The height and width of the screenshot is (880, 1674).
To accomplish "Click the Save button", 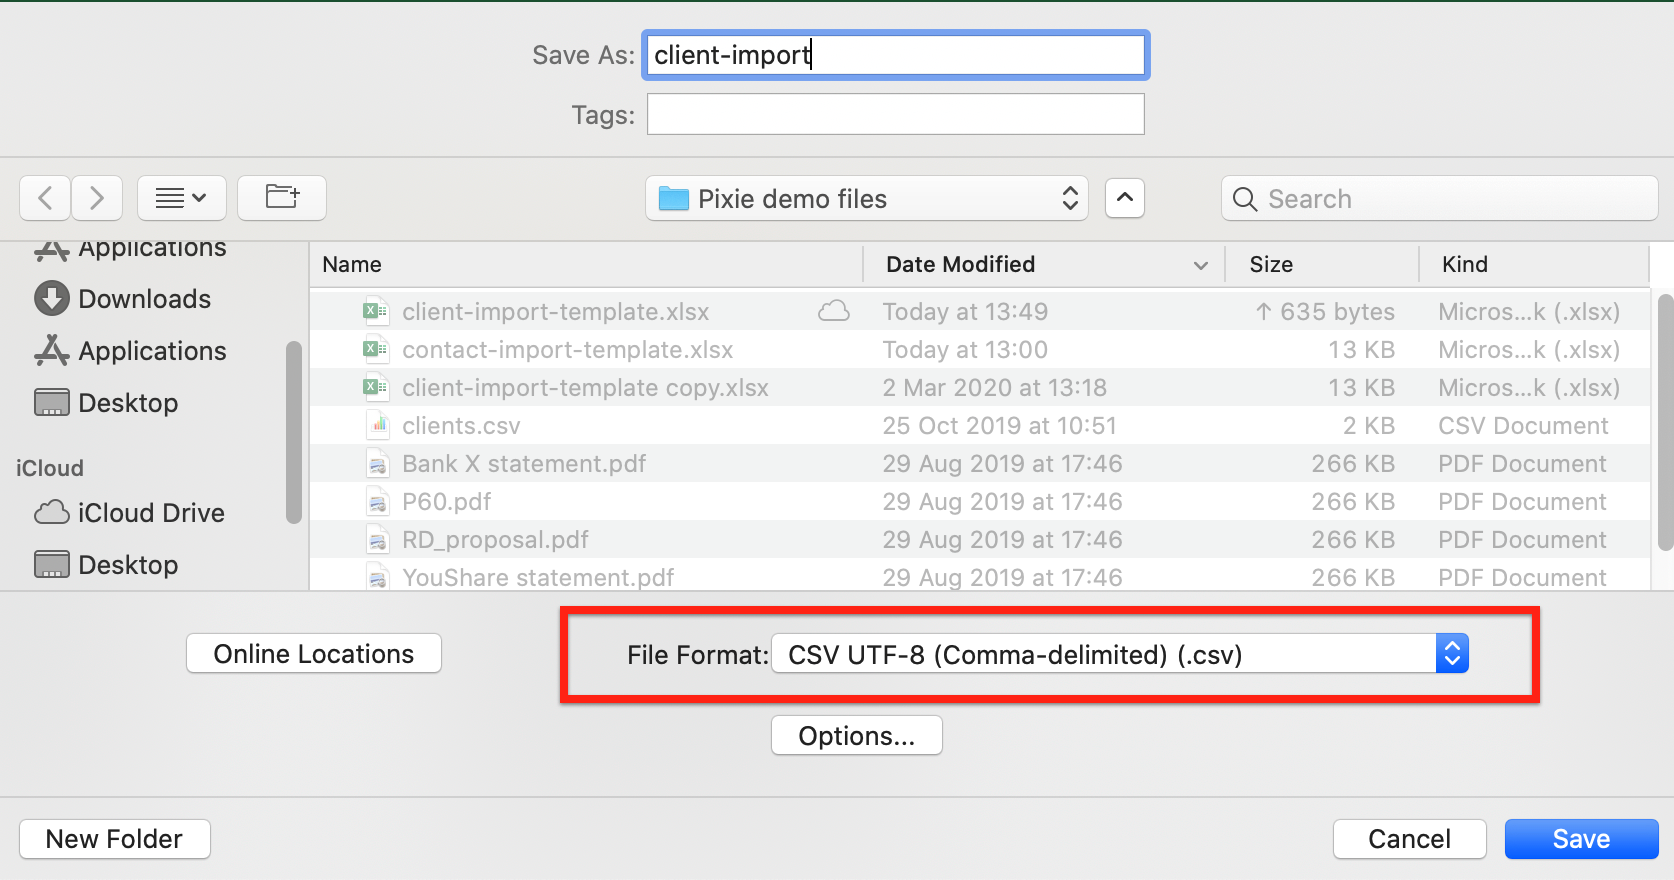I will (1581, 839).
